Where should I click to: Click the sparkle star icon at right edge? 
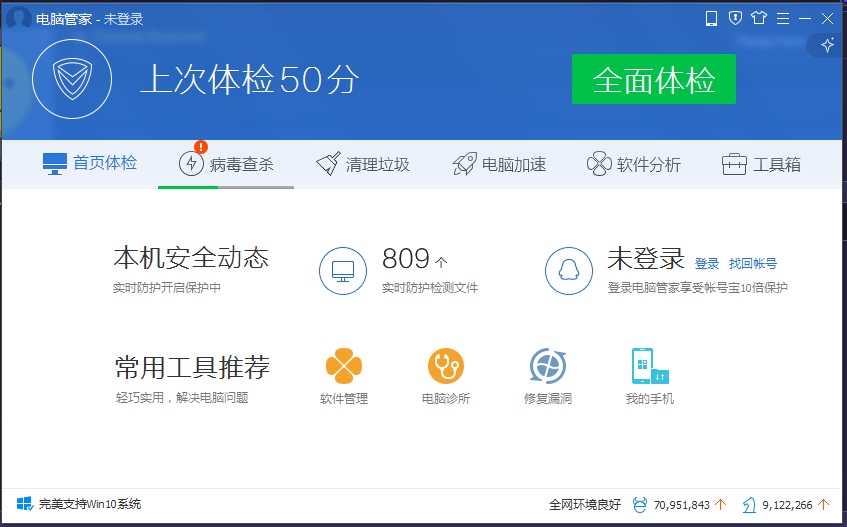[x=827, y=45]
